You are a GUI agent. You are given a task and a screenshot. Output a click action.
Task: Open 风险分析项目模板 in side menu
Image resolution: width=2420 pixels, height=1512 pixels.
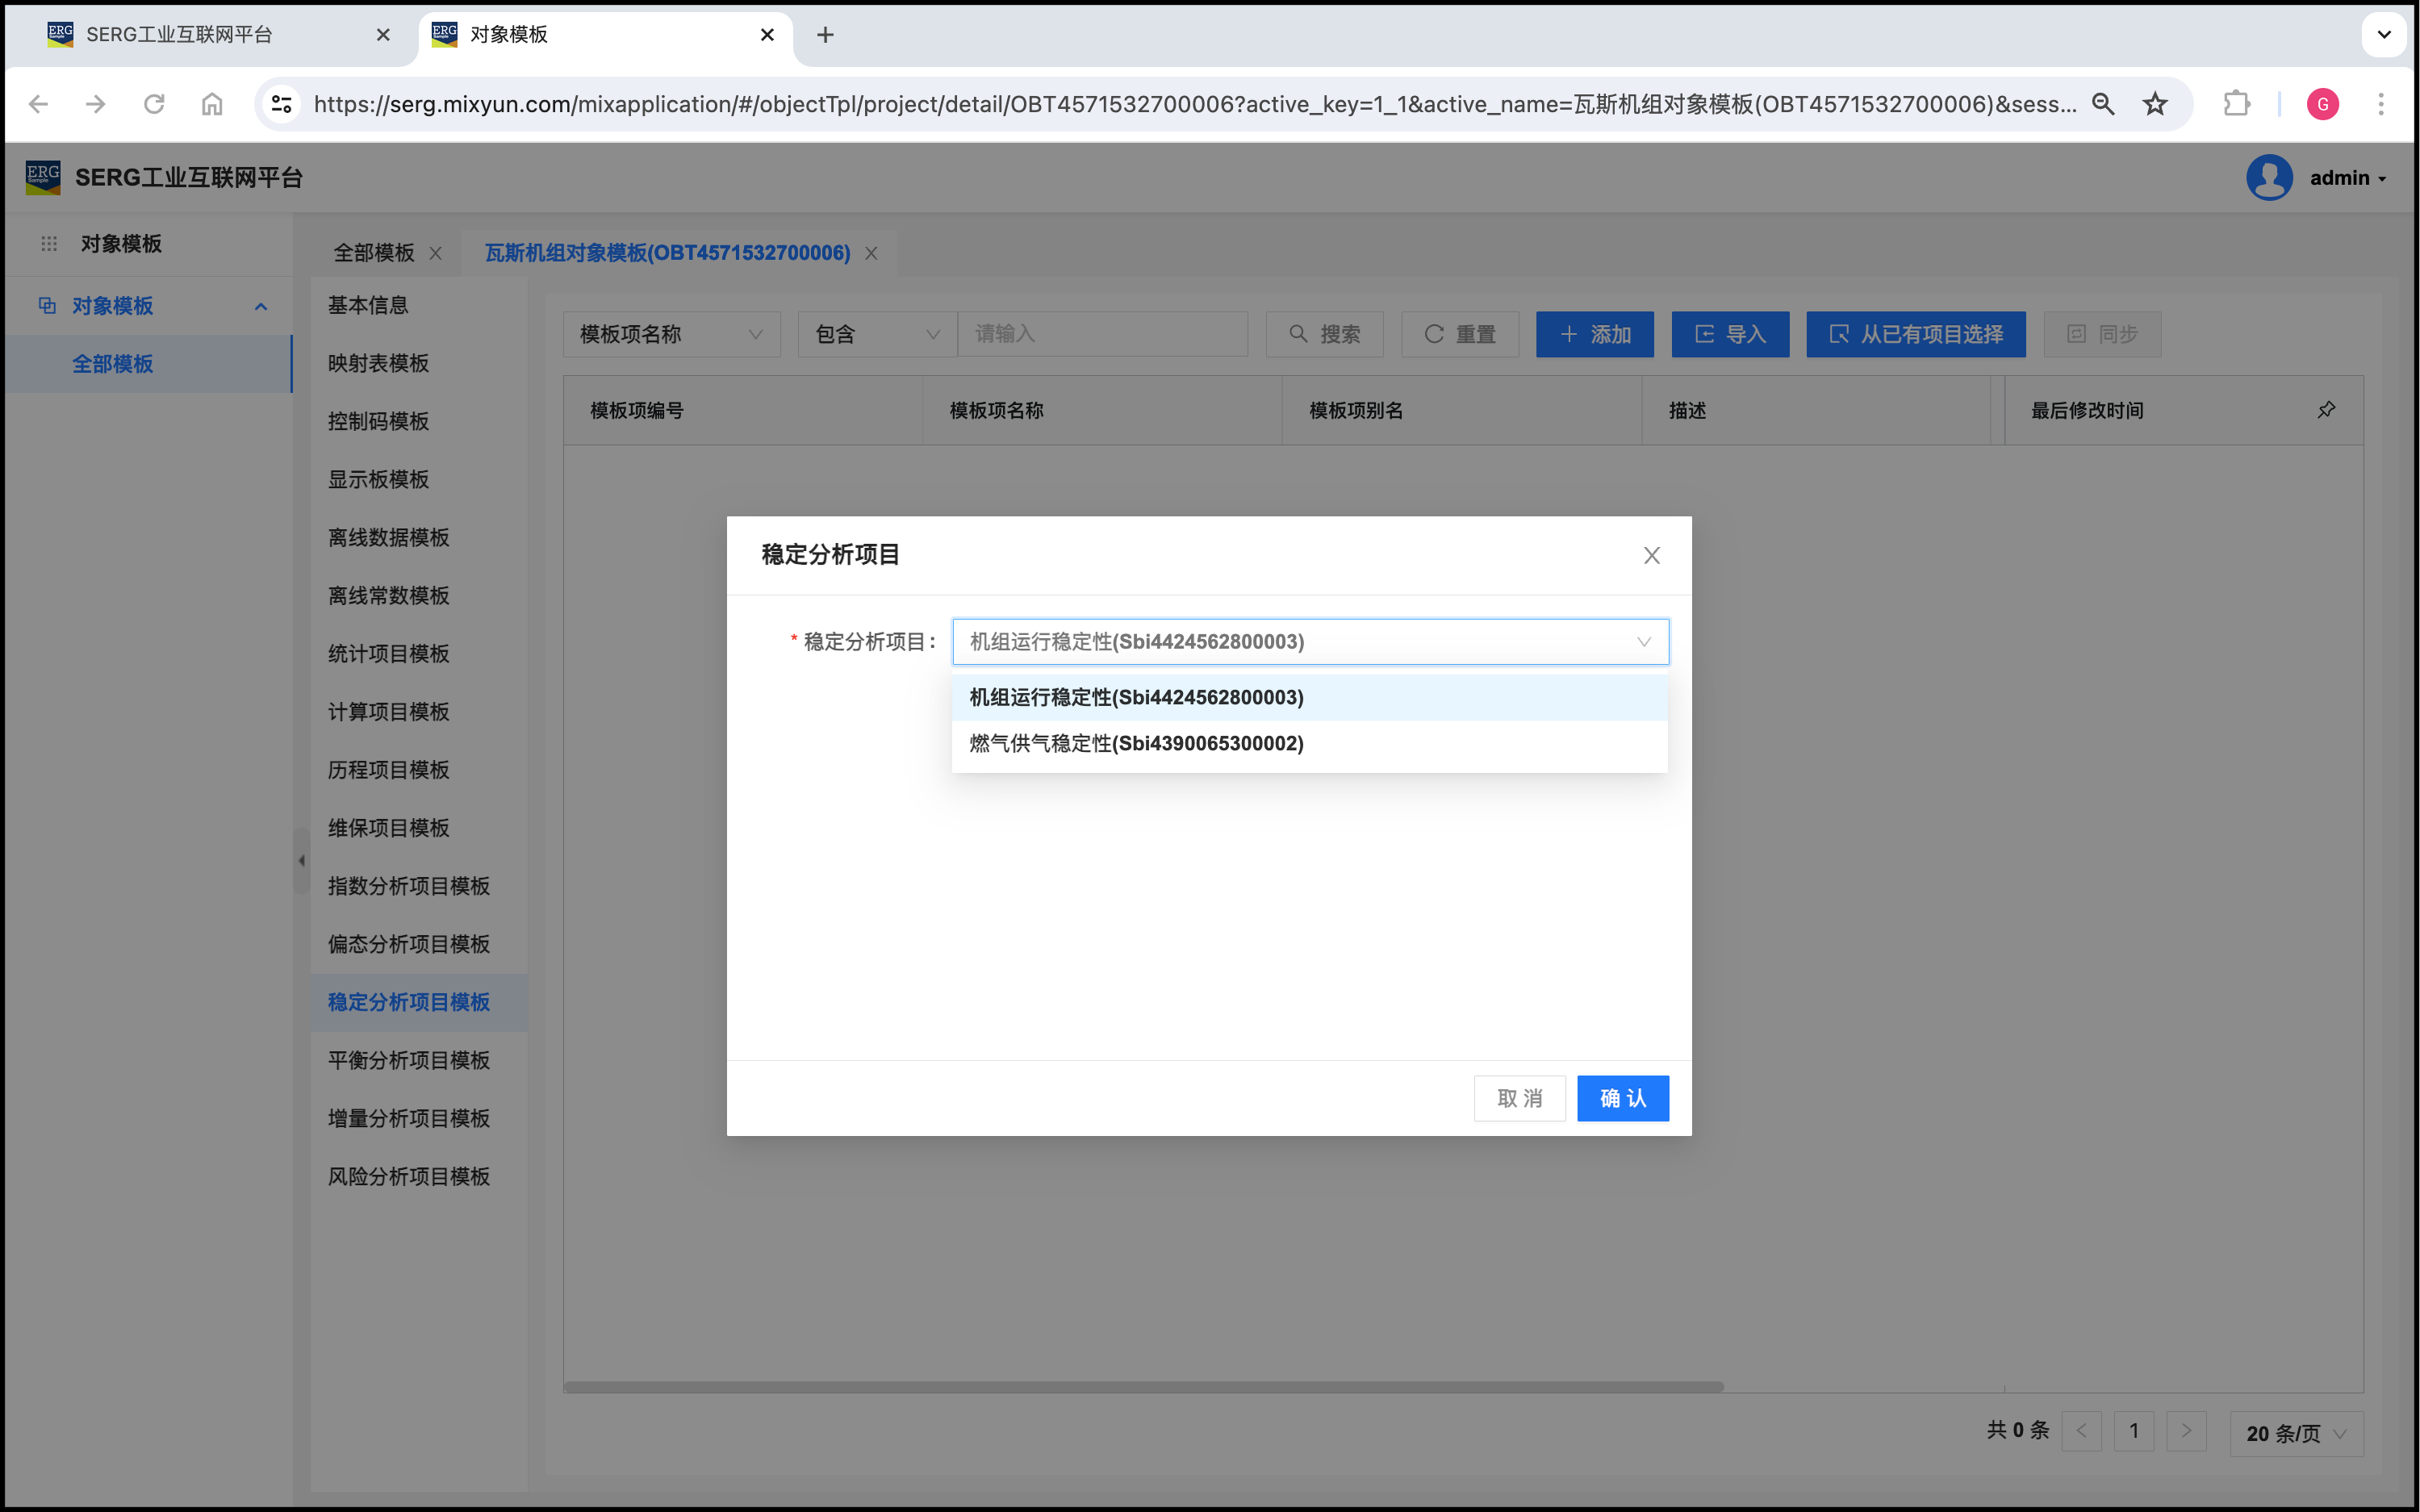click(x=409, y=1176)
